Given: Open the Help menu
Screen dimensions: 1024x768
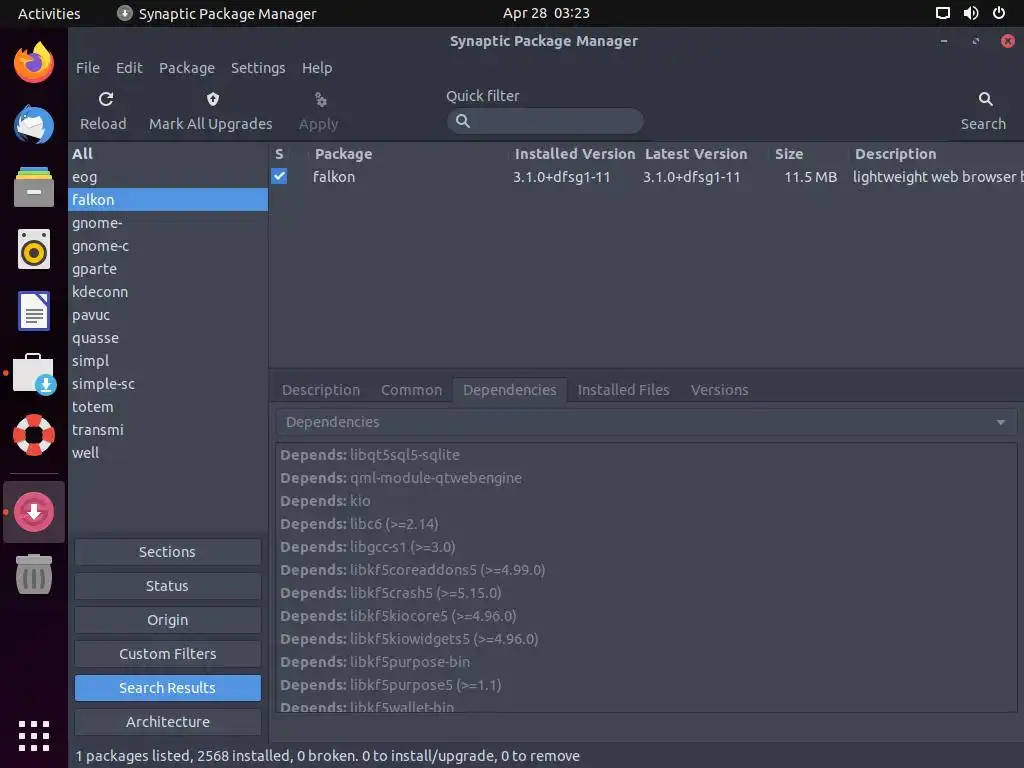Looking at the screenshot, I should click(x=317, y=68).
